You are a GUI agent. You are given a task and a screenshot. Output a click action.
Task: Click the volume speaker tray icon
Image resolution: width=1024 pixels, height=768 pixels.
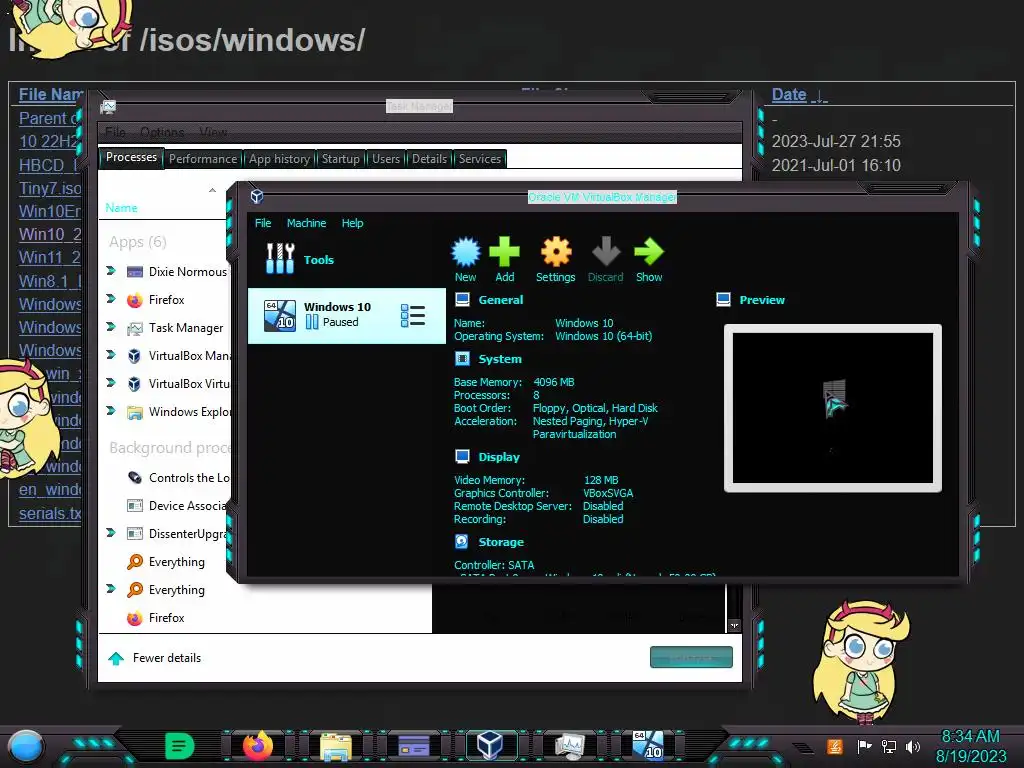pos(913,746)
